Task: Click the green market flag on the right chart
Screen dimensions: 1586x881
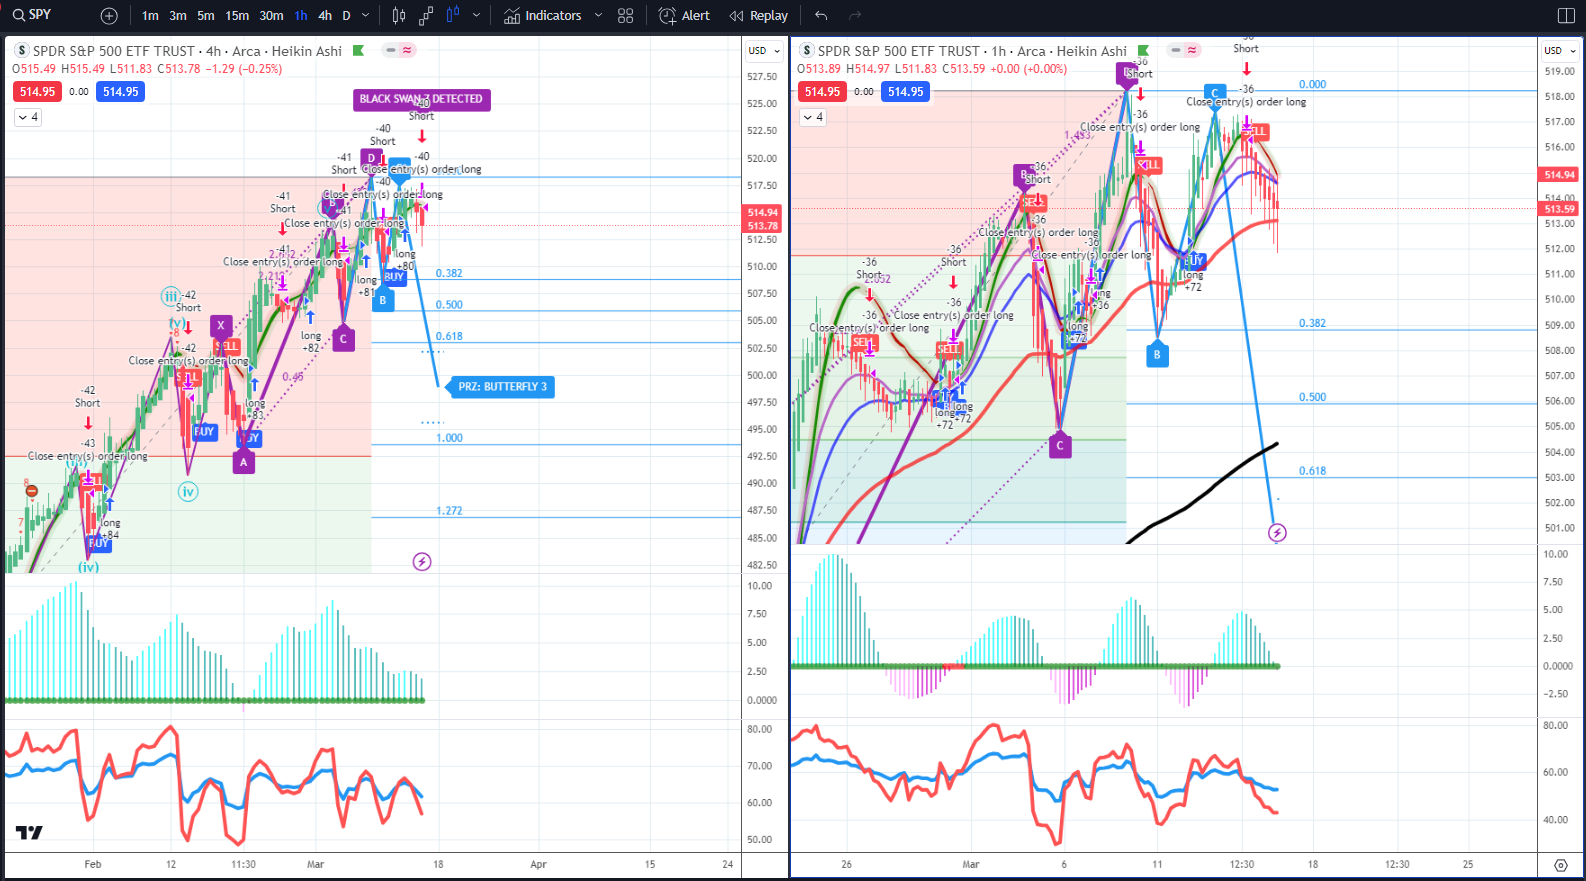Action: click(1143, 51)
